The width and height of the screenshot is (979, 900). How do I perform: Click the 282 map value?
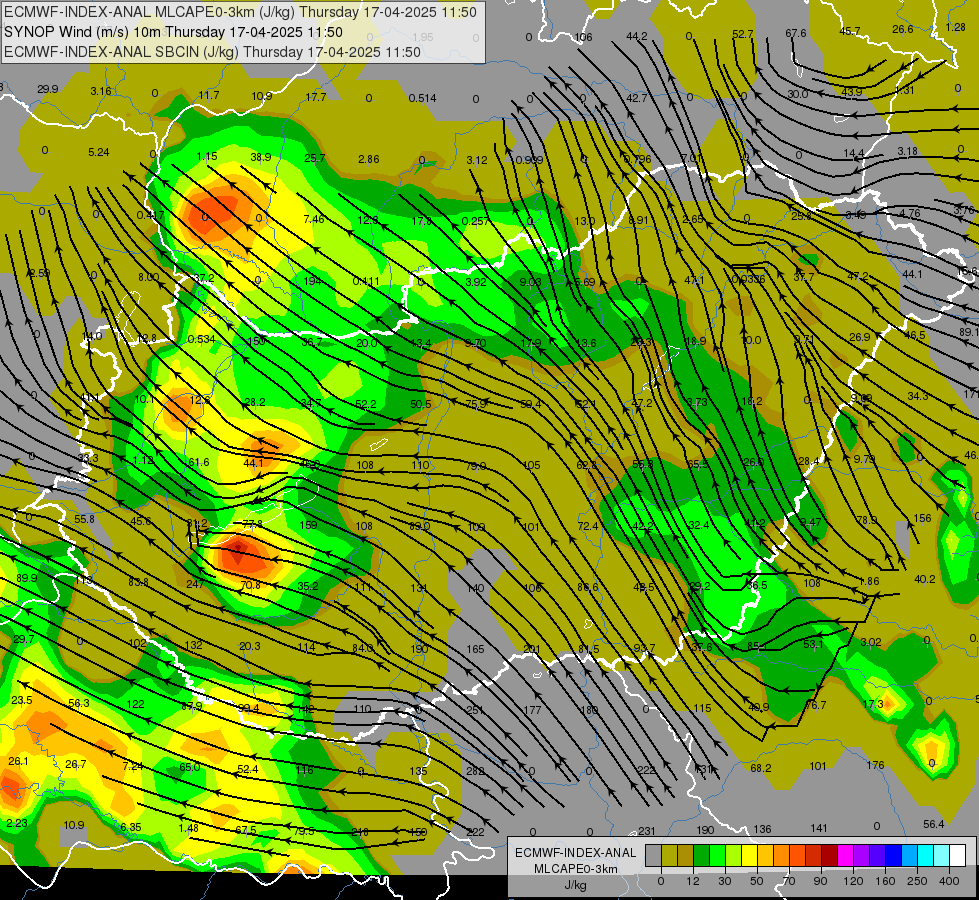[475, 771]
